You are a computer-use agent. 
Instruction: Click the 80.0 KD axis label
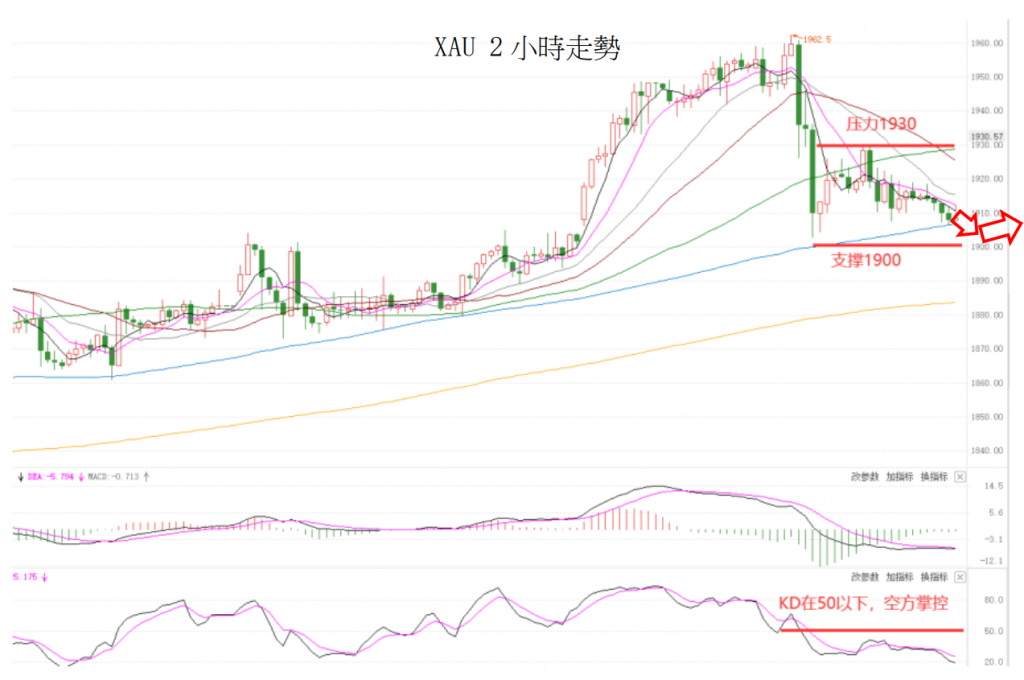point(994,600)
